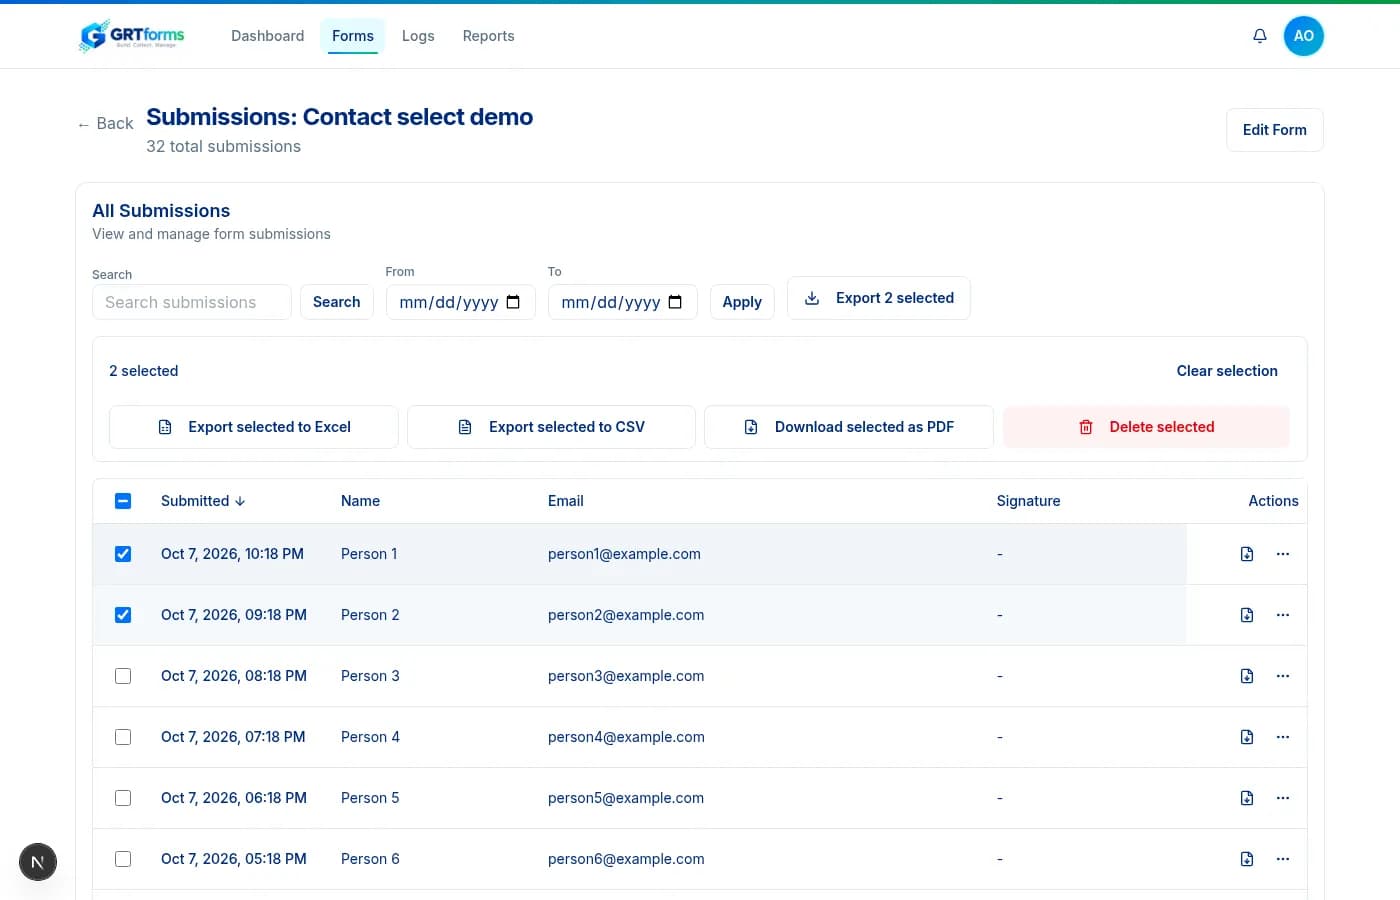
Task: Focus the Search submissions field
Action: (x=192, y=302)
